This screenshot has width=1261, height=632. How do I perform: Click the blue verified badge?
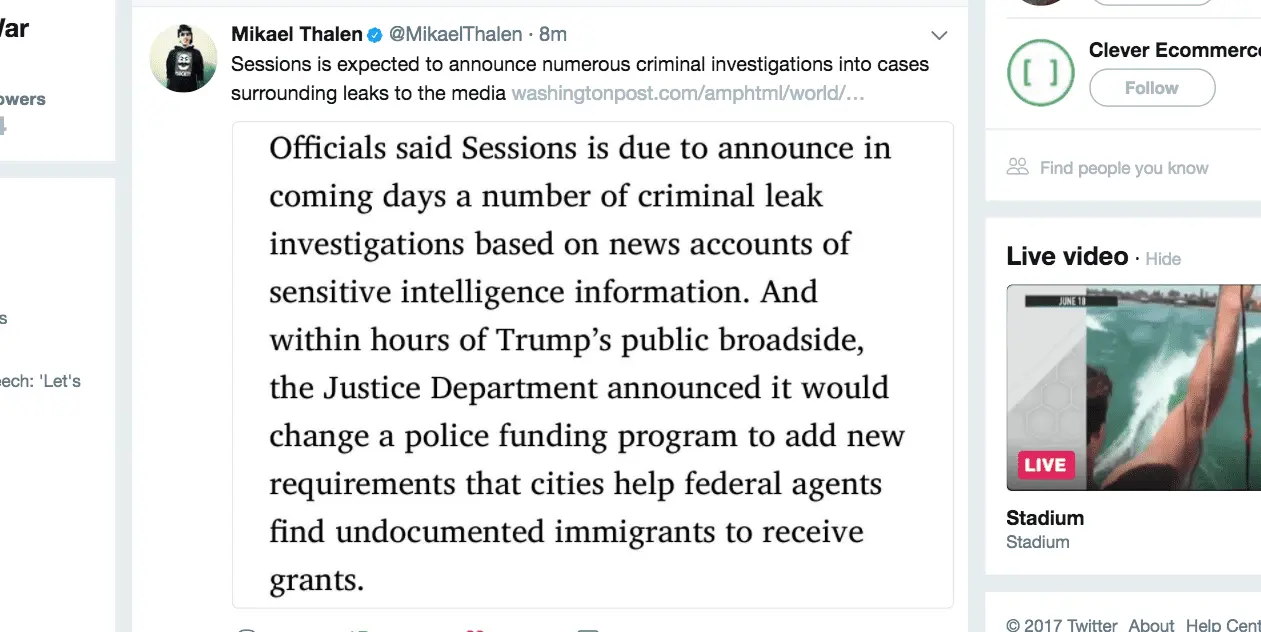coord(375,35)
